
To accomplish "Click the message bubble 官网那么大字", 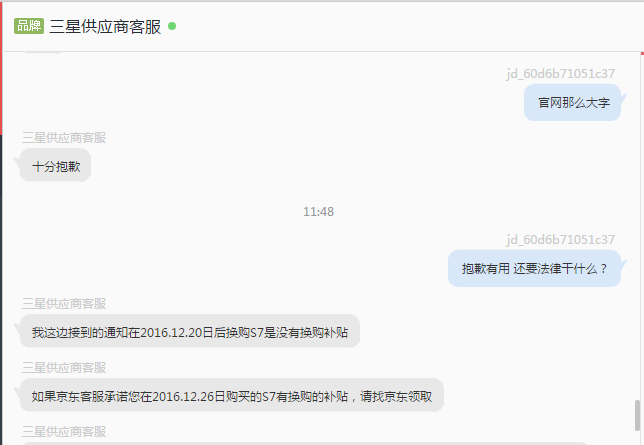I will (573, 102).
